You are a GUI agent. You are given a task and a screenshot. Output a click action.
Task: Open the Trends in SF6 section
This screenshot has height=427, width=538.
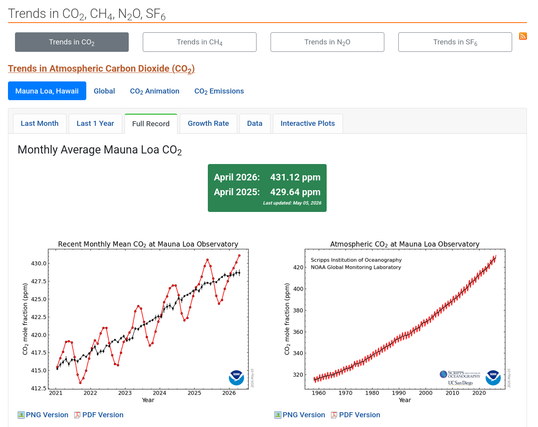(455, 42)
